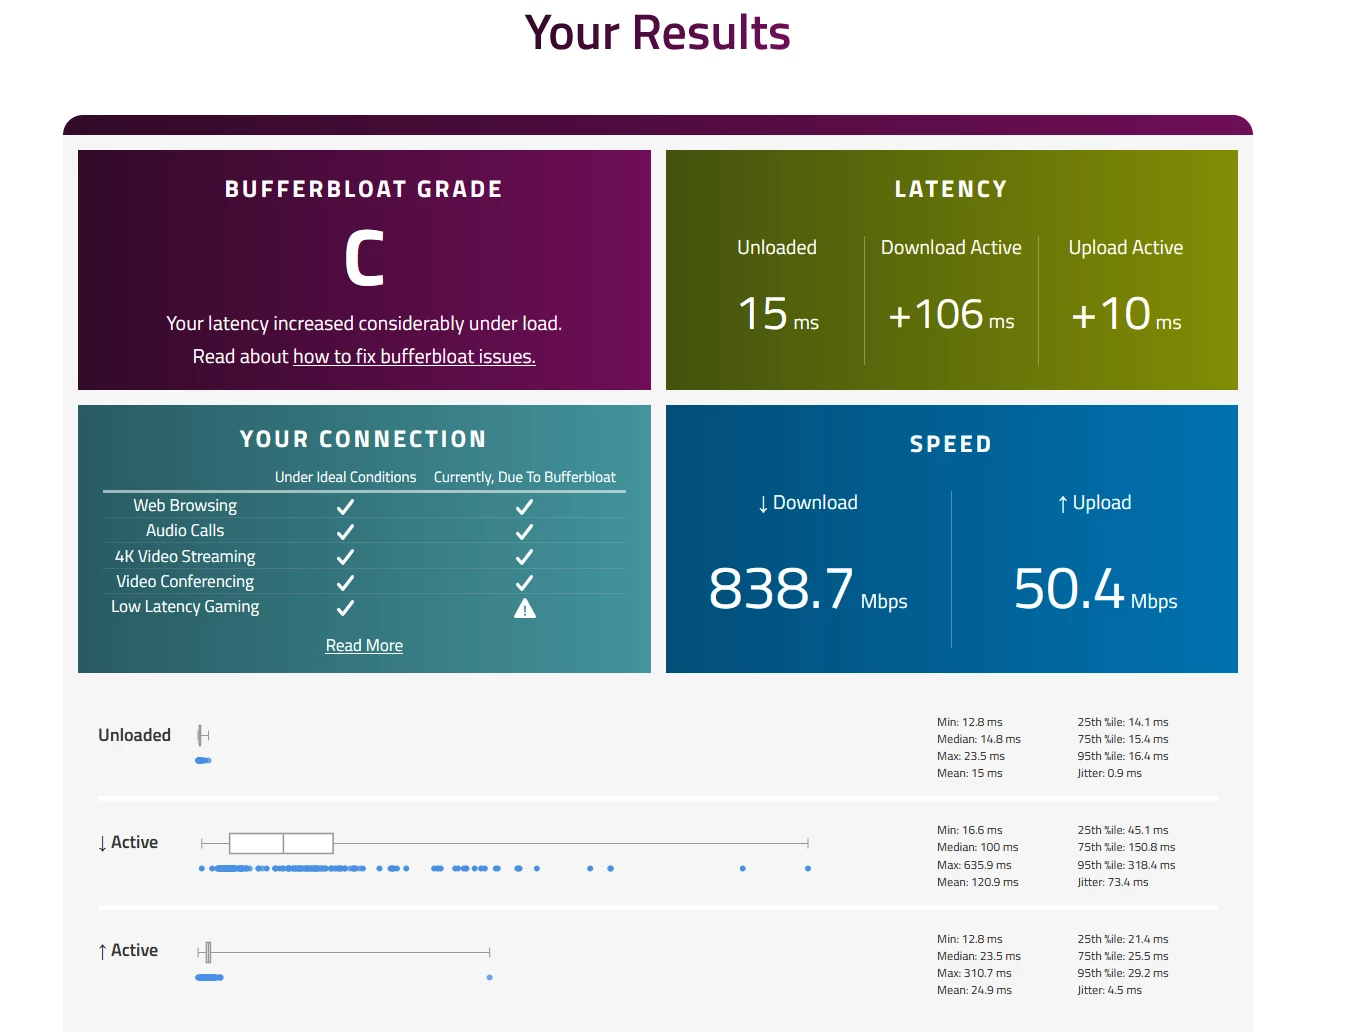Click '75th %ile: 150.8 ms' in download stats

point(1127,847)
